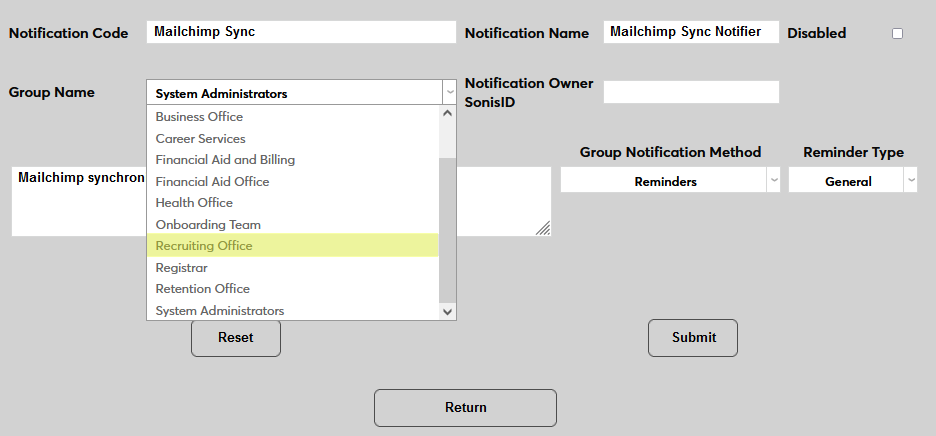Pick Financial Aid and Billing option
The height and width of the screenshot is (436, 936).
292,159
